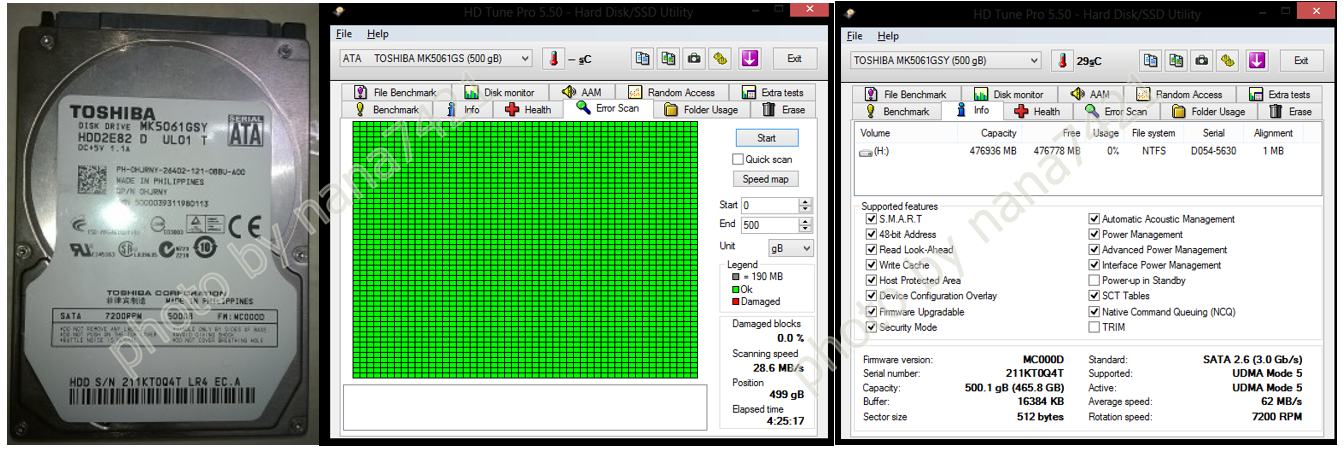Open options tools icon in Info window

pyautogui.click(x=1228, y=60)
